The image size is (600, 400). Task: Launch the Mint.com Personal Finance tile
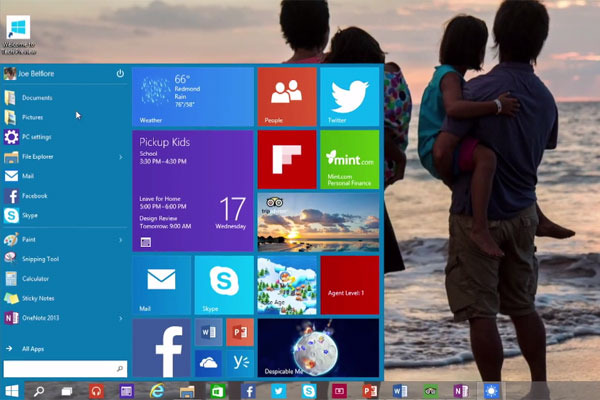349,159
